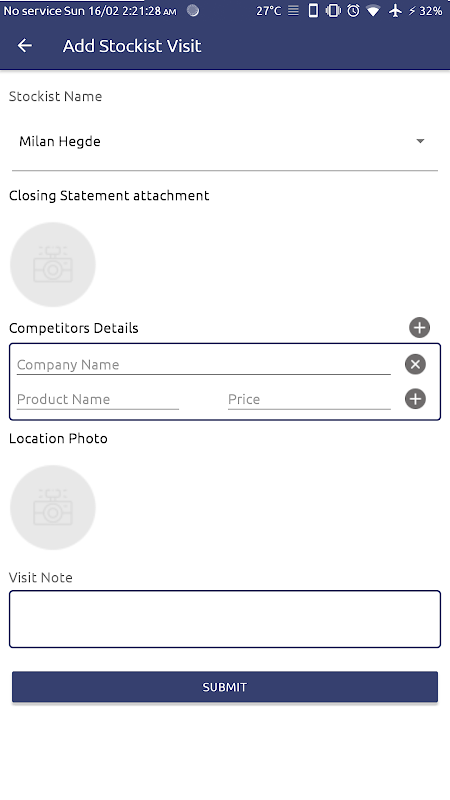450x800 pixels.
Task: Open the Stockist Name dropdown arrow
Action: pyautogui.click(x=420, y=141)
